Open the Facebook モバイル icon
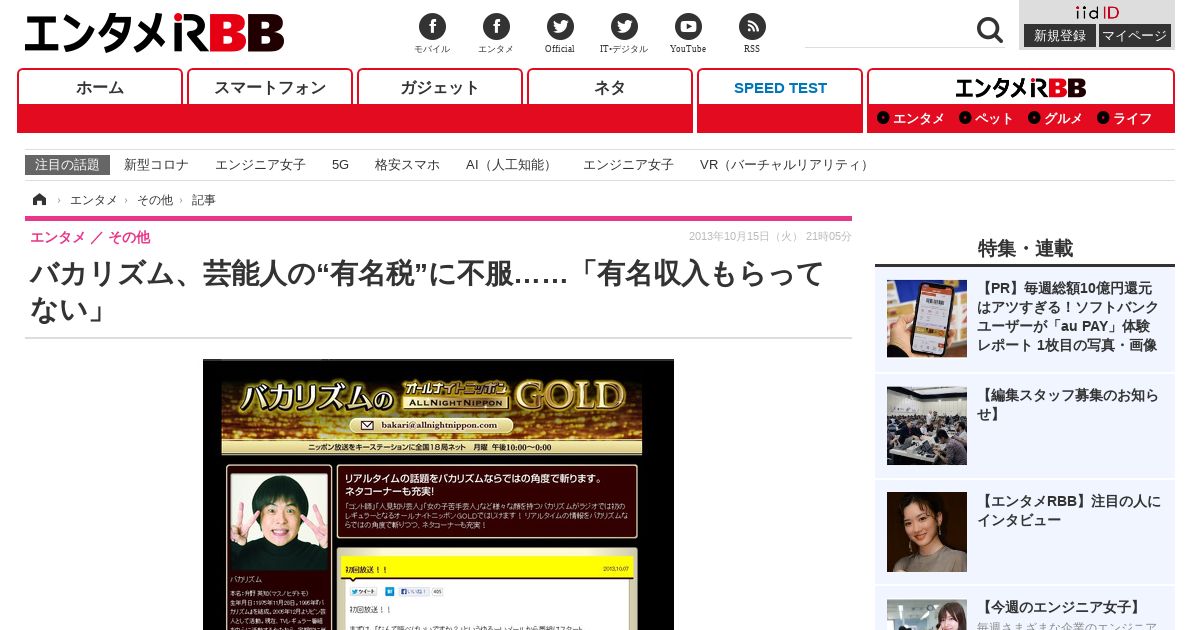Image resolution: width=1200 pixels, height=630 pixels. [432, 27]
